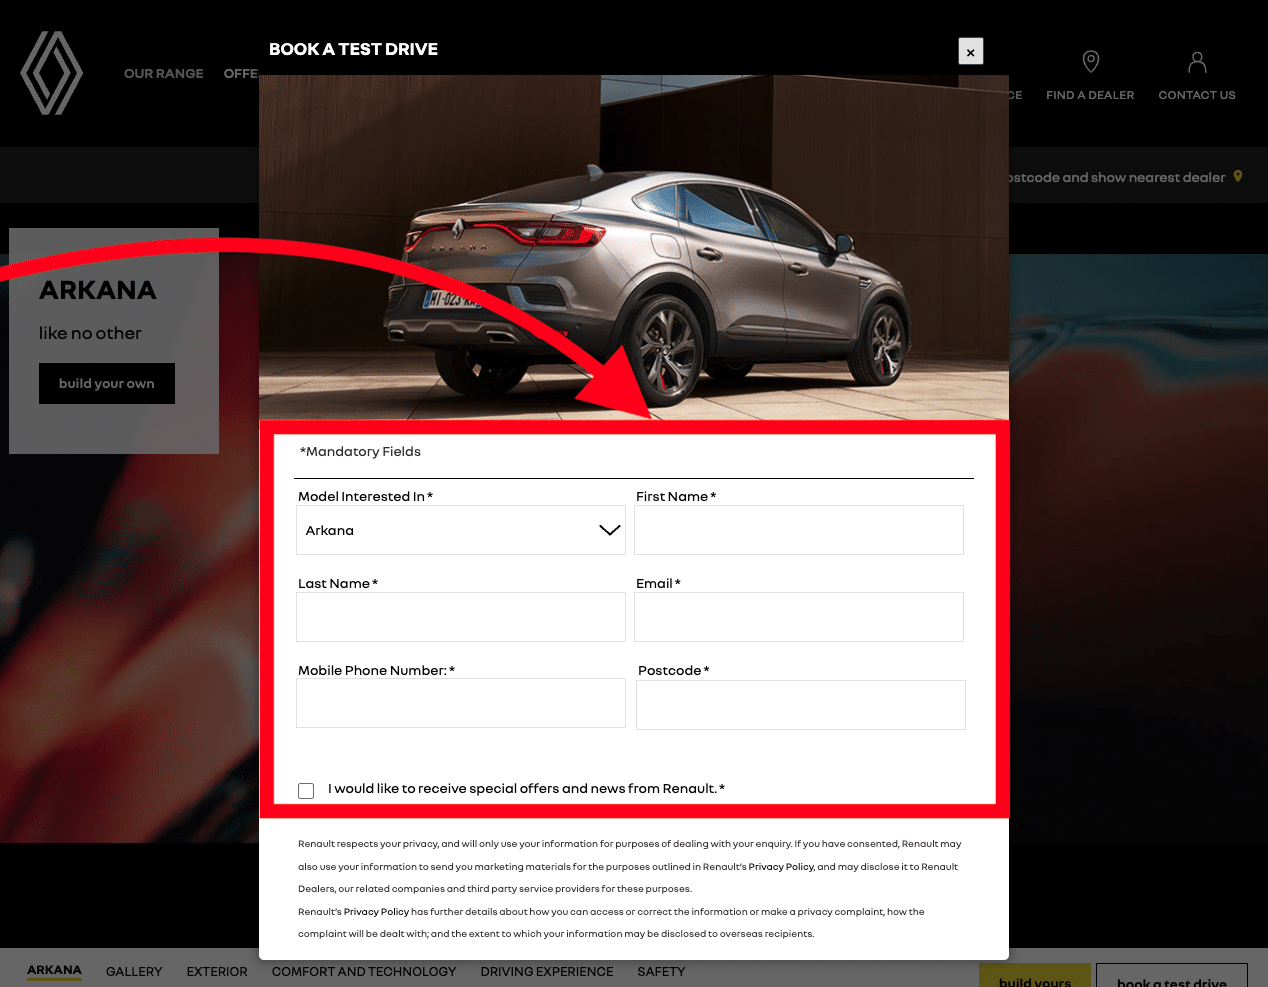This screenshot has height=987, width=1268.
Task: Click the Arkana car photo in the dialog
Action: [x=634, y=247]
